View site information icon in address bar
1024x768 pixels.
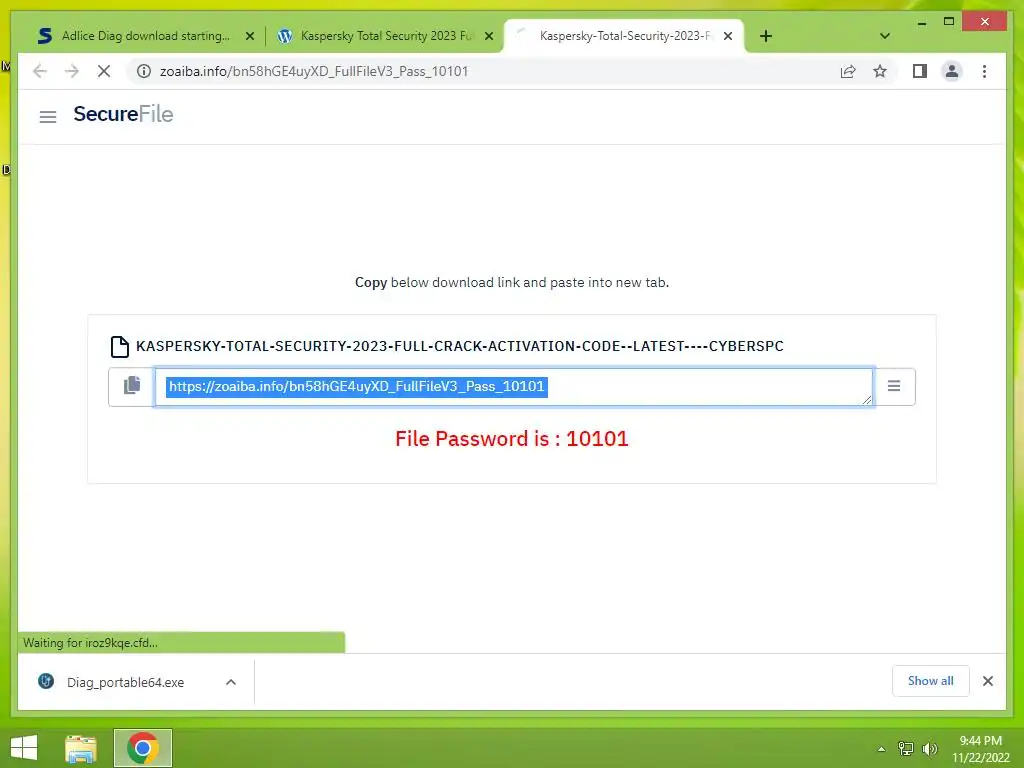tap(144, 71)
